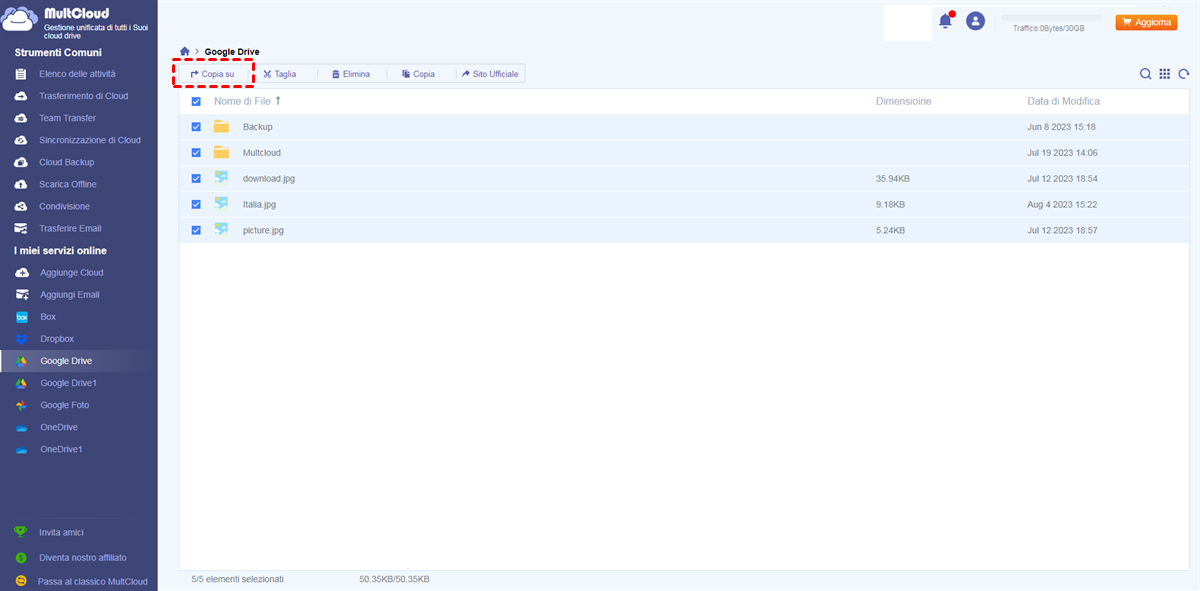Click the picture.jpg image file icon
This screenshot has height=591, width=1200.
pyautogui.click(x=221, y=230)
